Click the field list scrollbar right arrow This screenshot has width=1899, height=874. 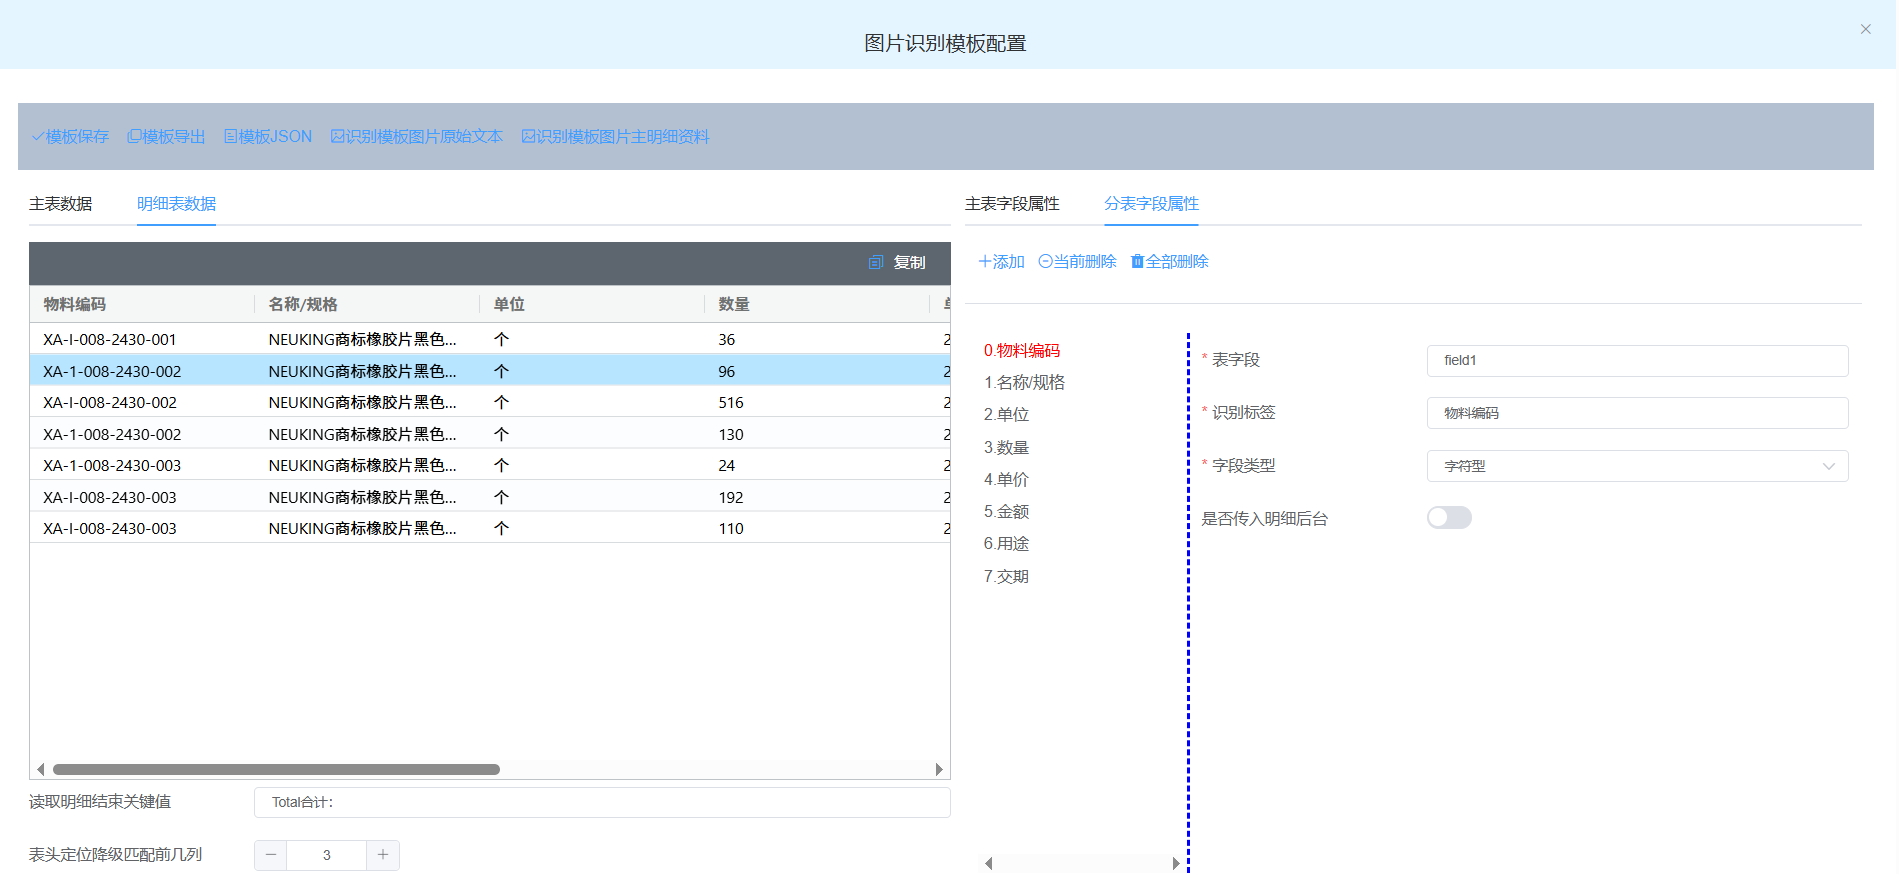(x=1176, y=863)
